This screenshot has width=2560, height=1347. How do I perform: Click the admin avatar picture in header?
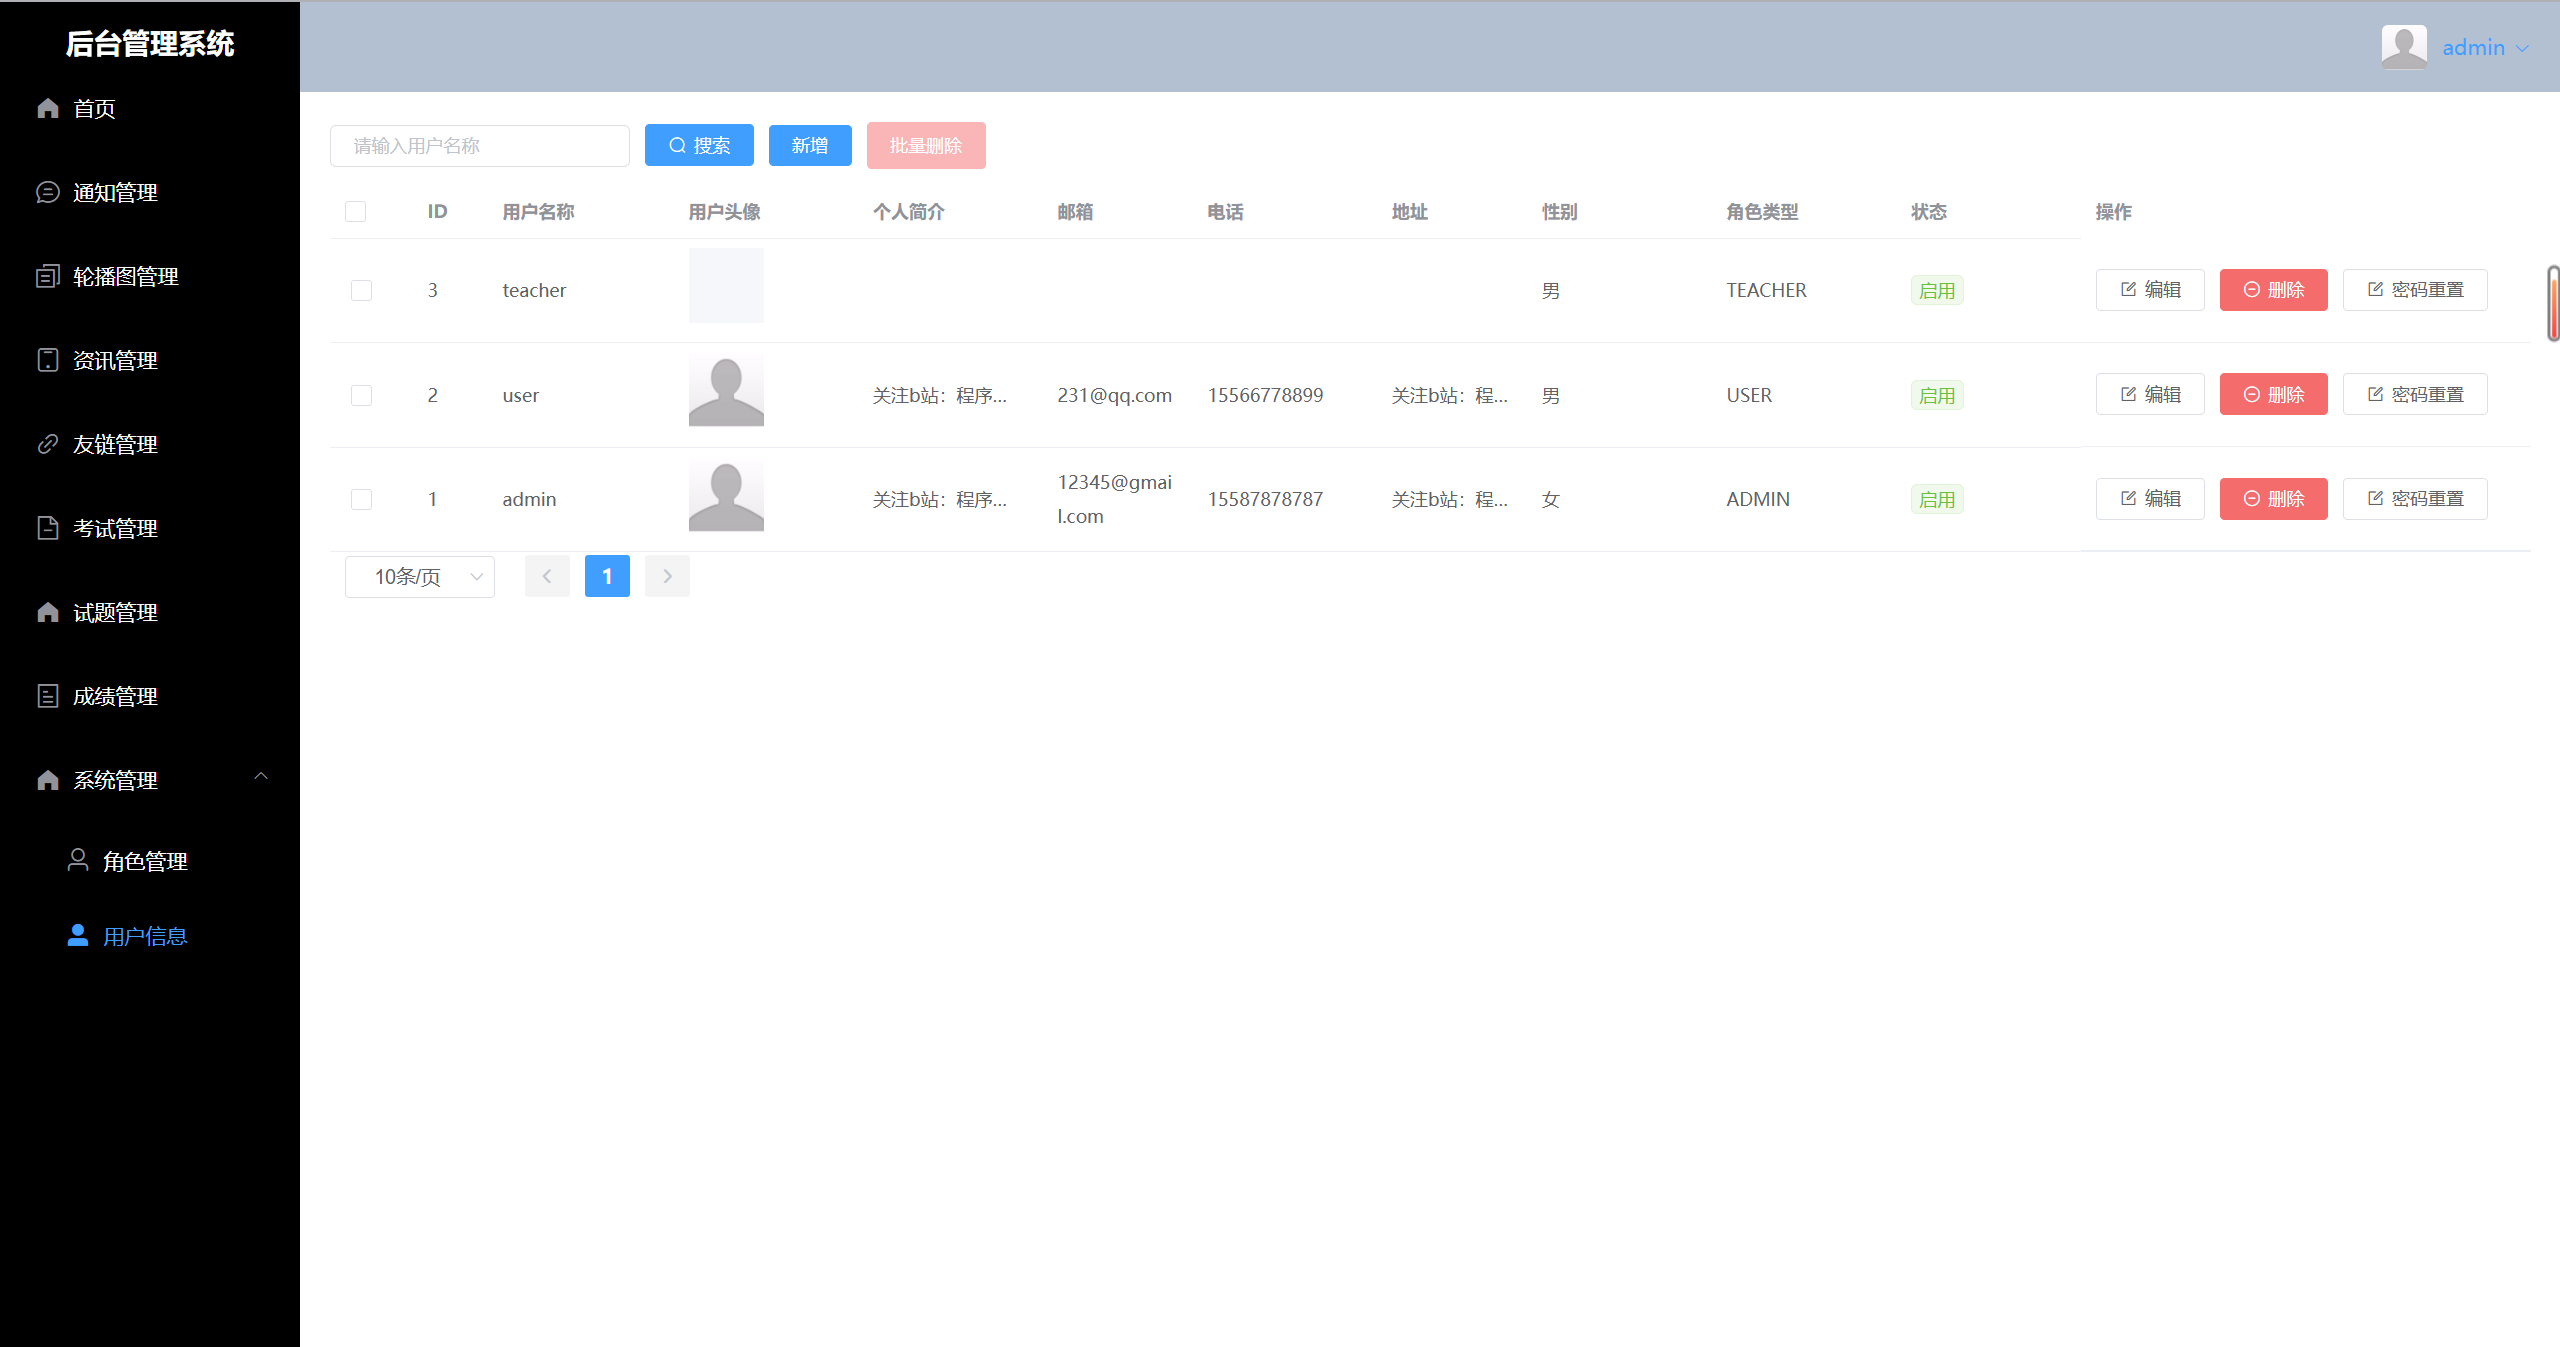[2404, 47]
